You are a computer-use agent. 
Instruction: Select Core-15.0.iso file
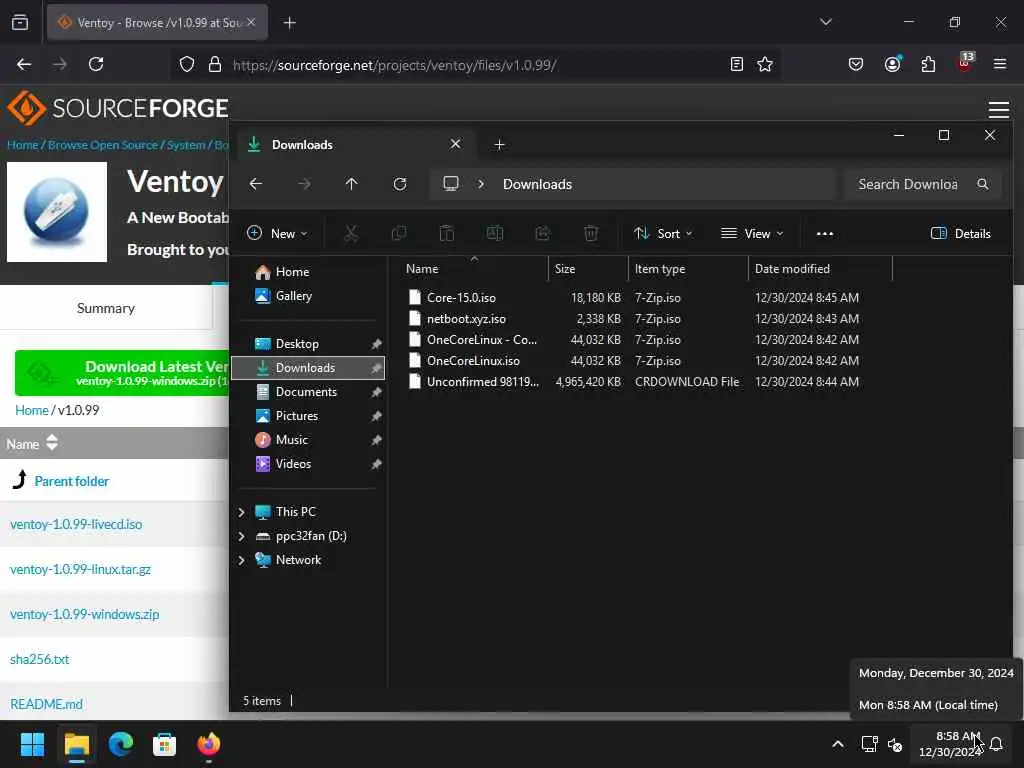point(461,298)
